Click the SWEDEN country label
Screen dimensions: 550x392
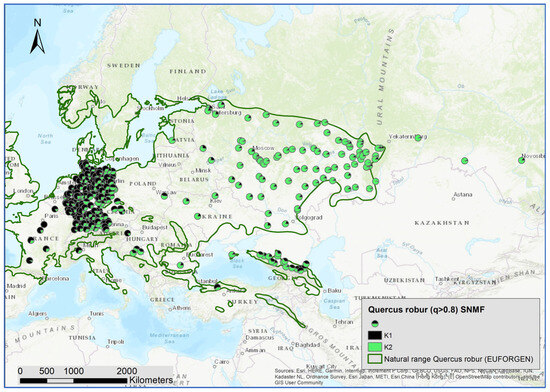[x=123, y=66]
